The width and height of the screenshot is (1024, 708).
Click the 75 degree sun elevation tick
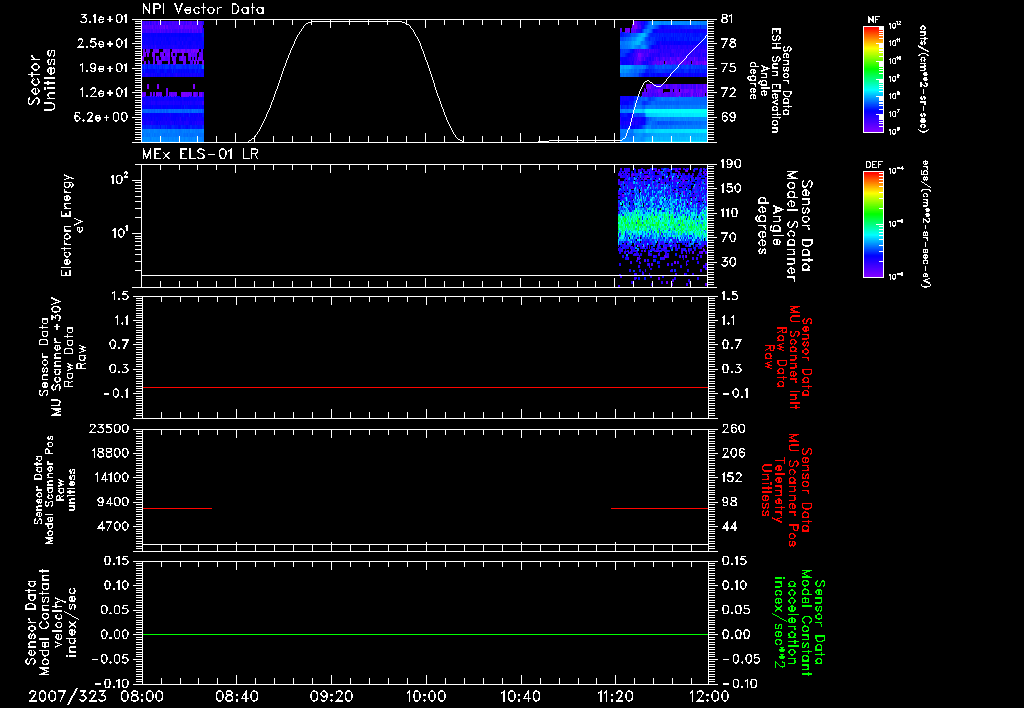(728, 68)
